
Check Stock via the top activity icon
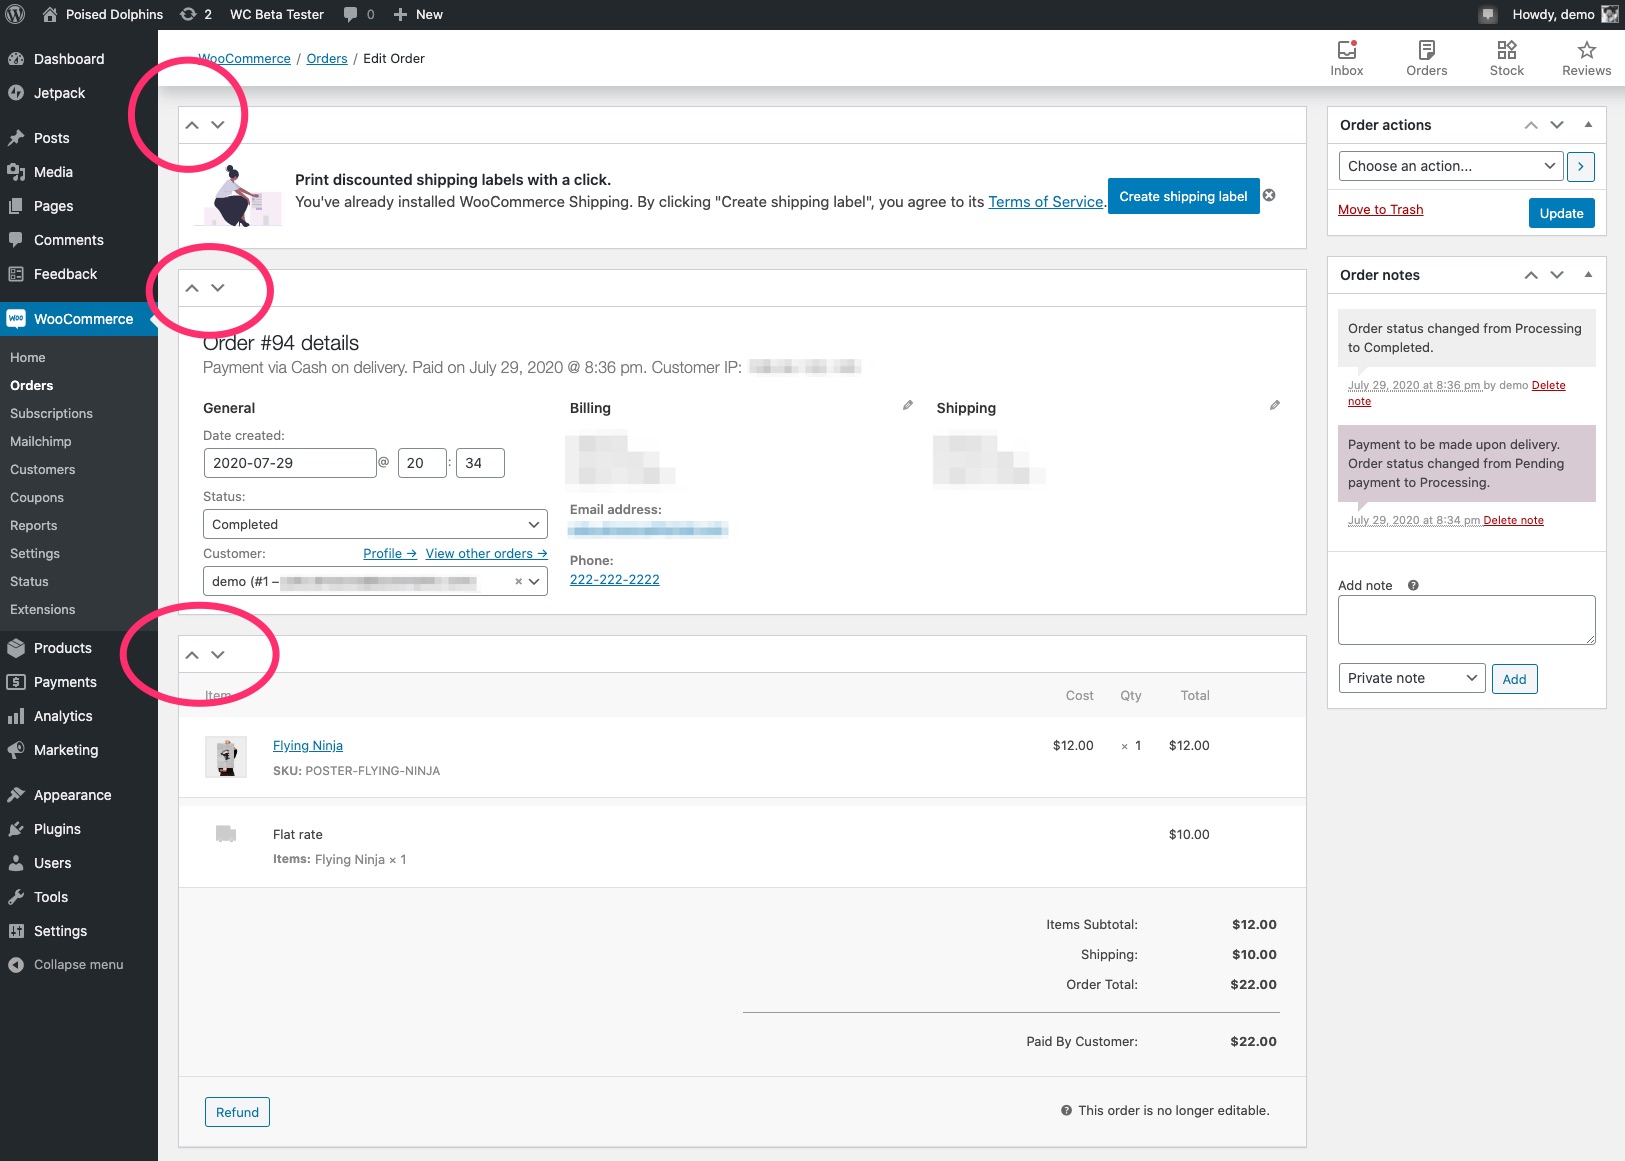click(1505, 57)
